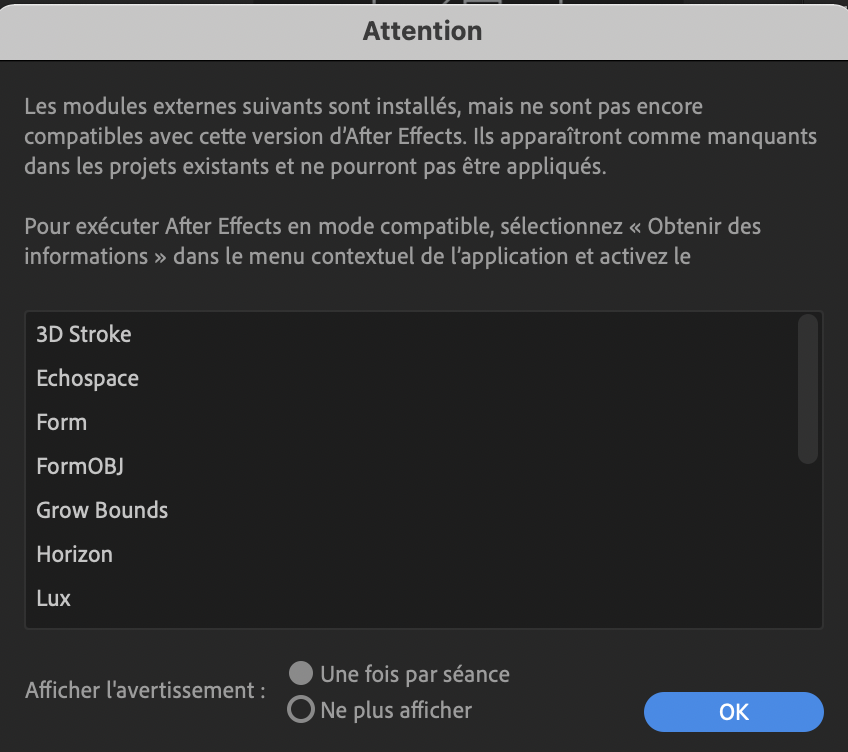Select Echospace in the plug-in list
This screenshot has width=848, height=752.
click(x=88, y=378)
